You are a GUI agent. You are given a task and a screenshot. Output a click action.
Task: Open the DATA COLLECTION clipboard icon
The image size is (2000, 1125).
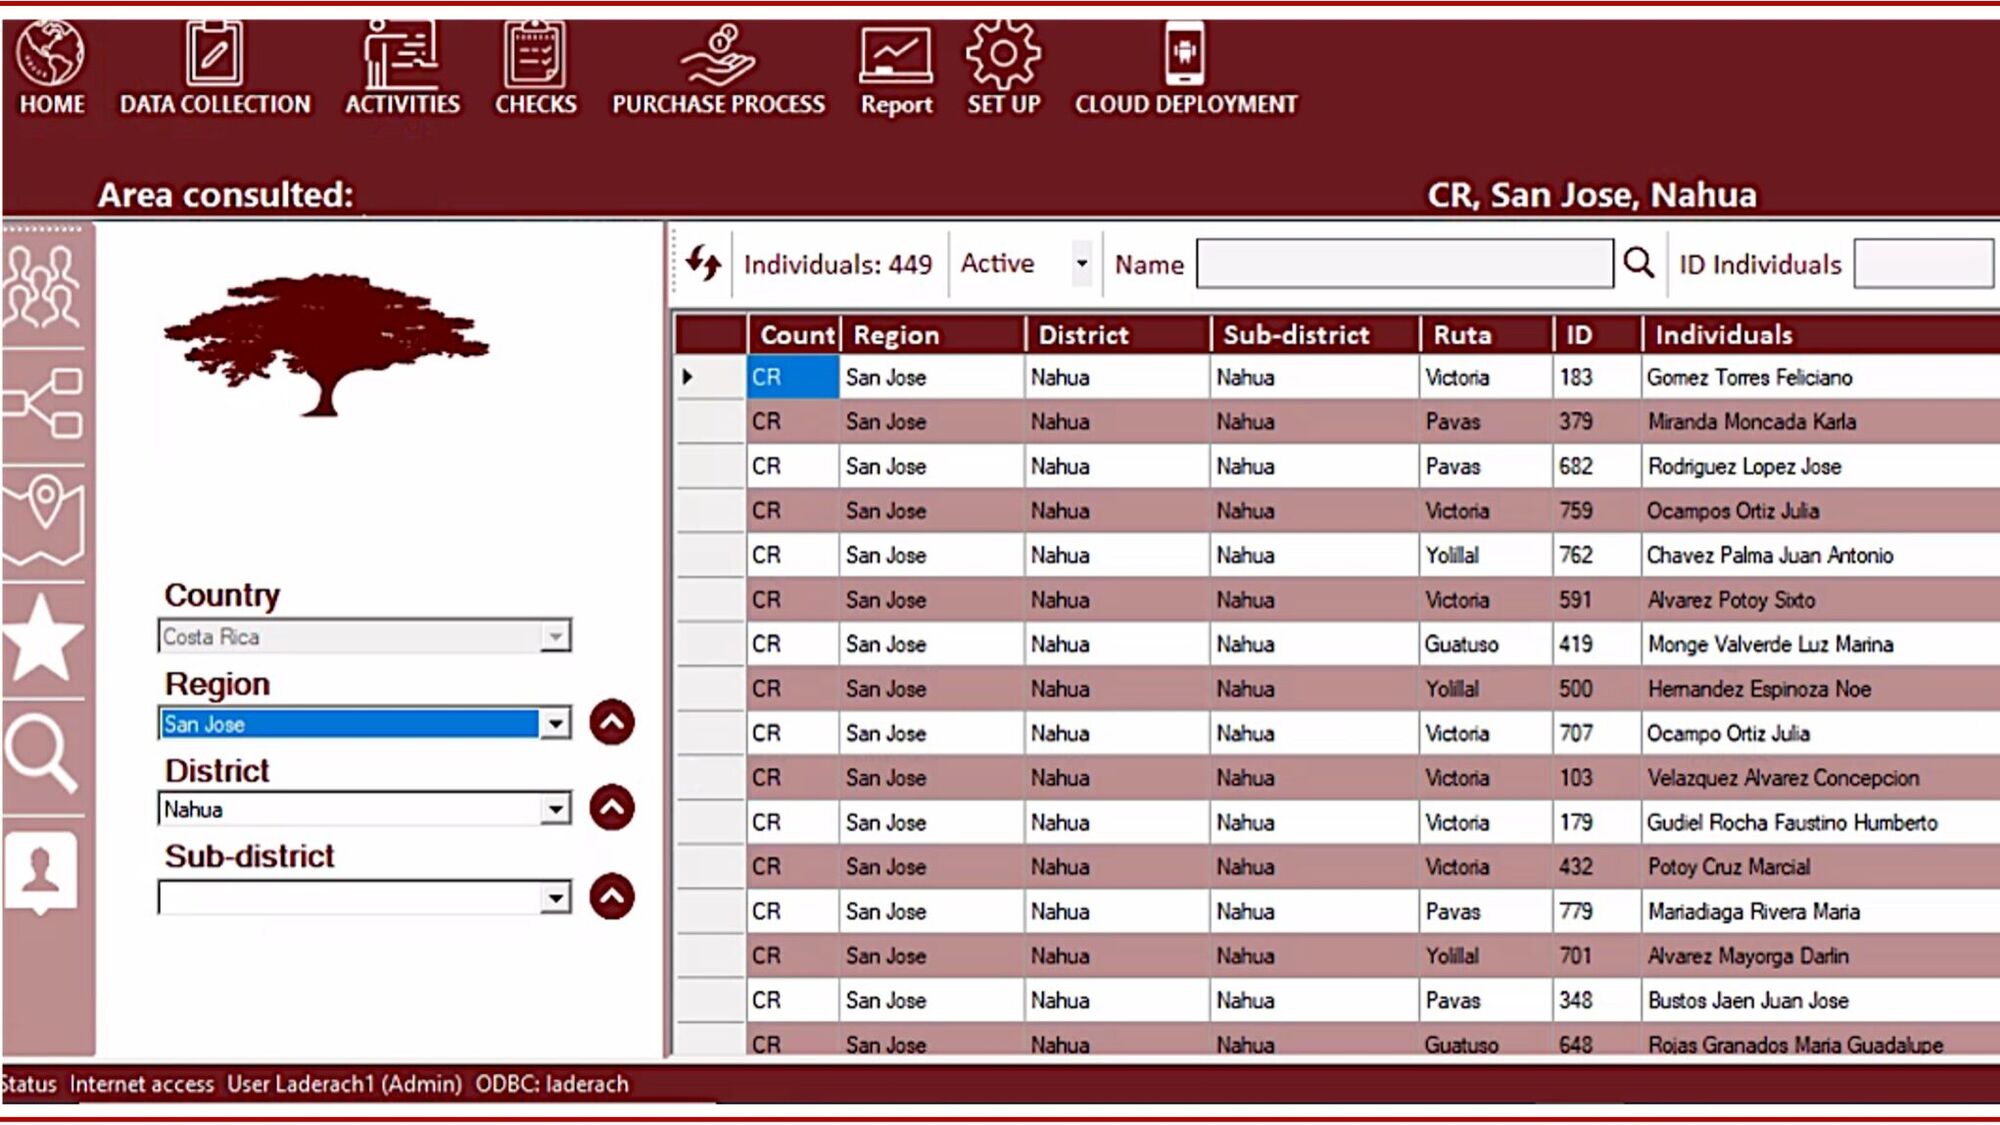214,55
